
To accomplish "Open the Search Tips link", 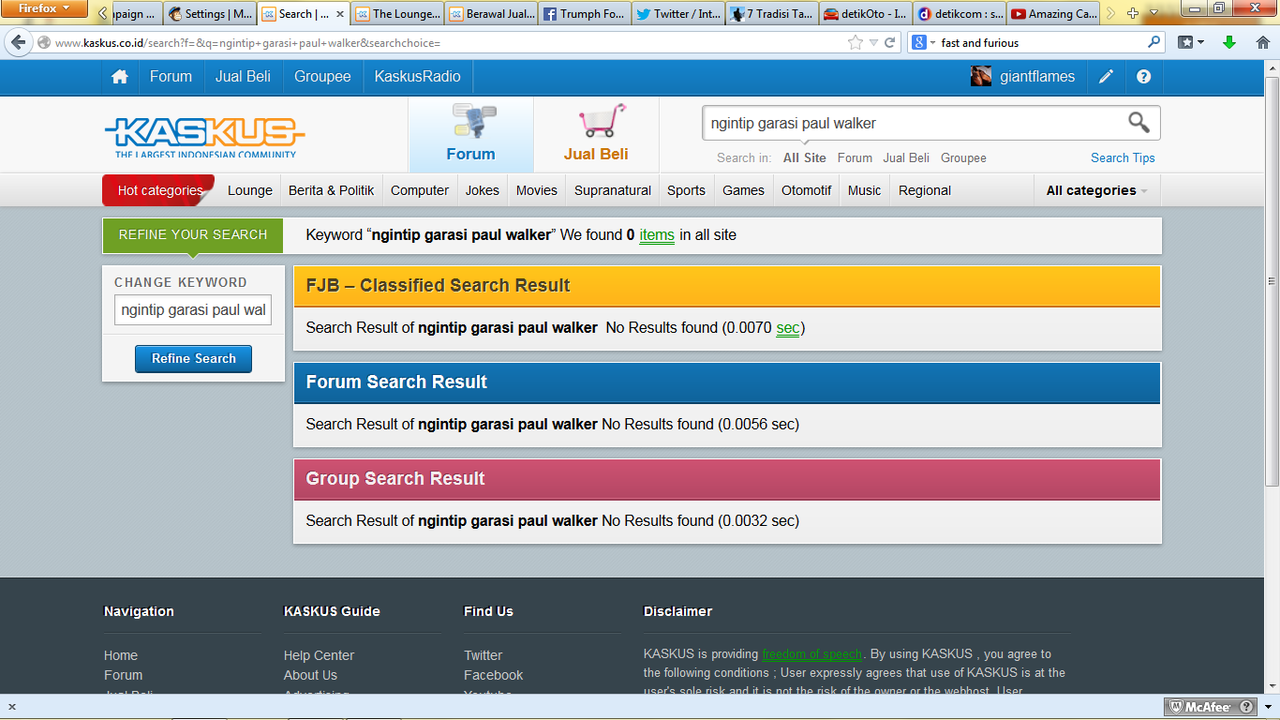I will pos(1123,158).
